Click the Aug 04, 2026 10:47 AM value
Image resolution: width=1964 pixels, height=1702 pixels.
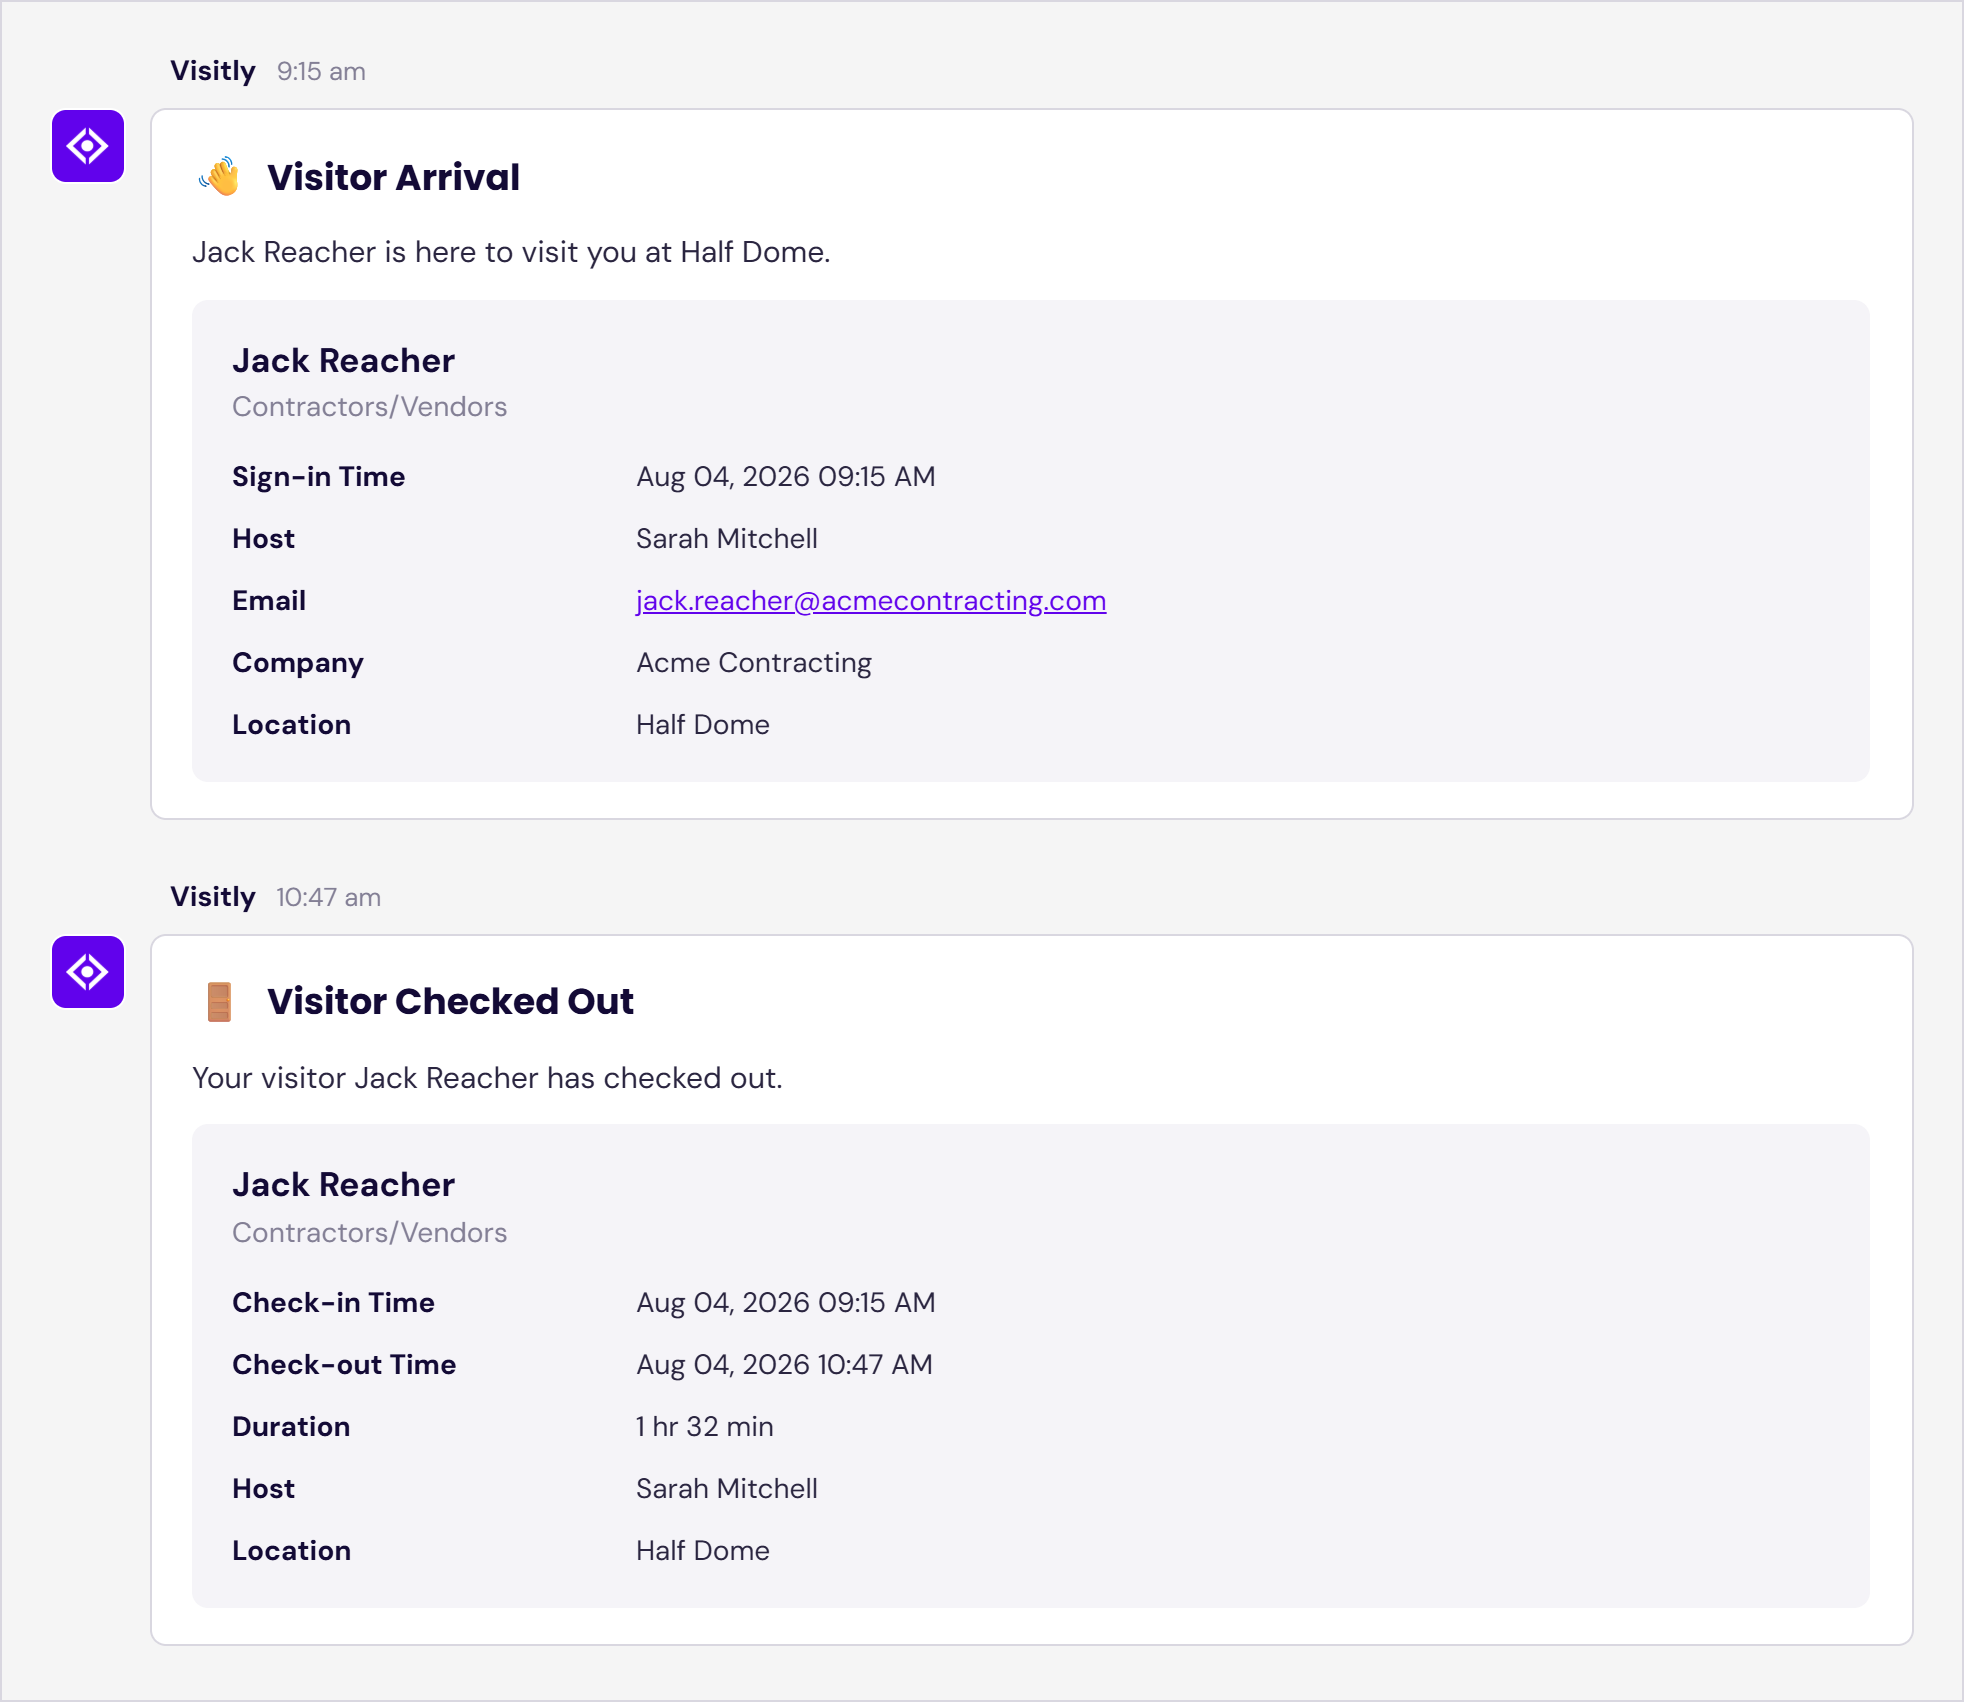784,1365
